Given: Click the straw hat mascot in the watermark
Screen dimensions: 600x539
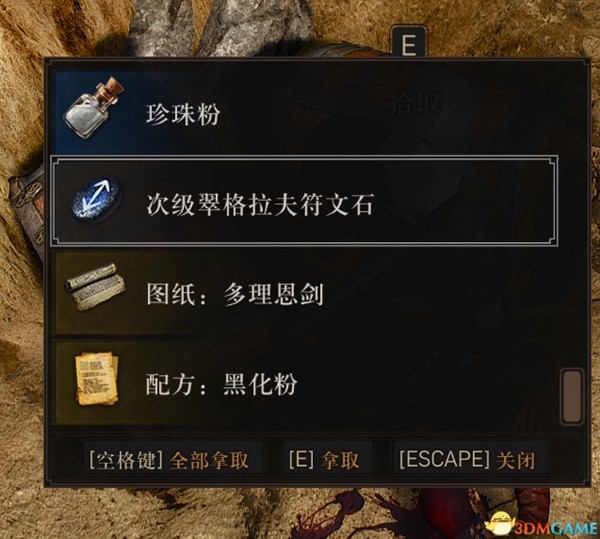Looking at the screenshot, I should pyautogui.click(x=501, y=524).
